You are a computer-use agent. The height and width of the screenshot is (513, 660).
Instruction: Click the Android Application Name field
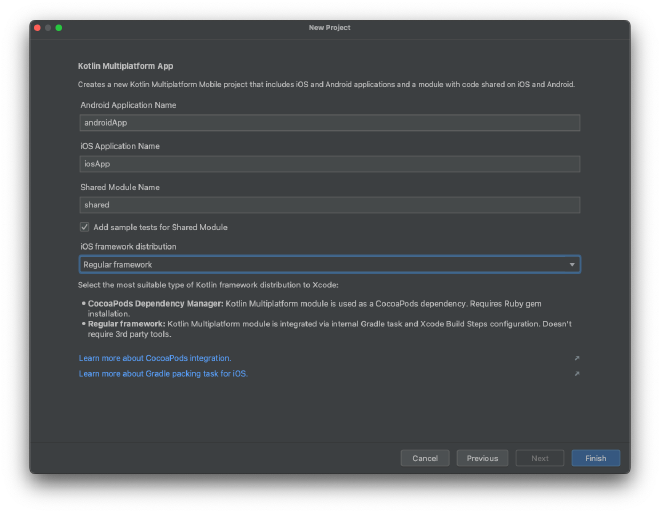[330, 122]
